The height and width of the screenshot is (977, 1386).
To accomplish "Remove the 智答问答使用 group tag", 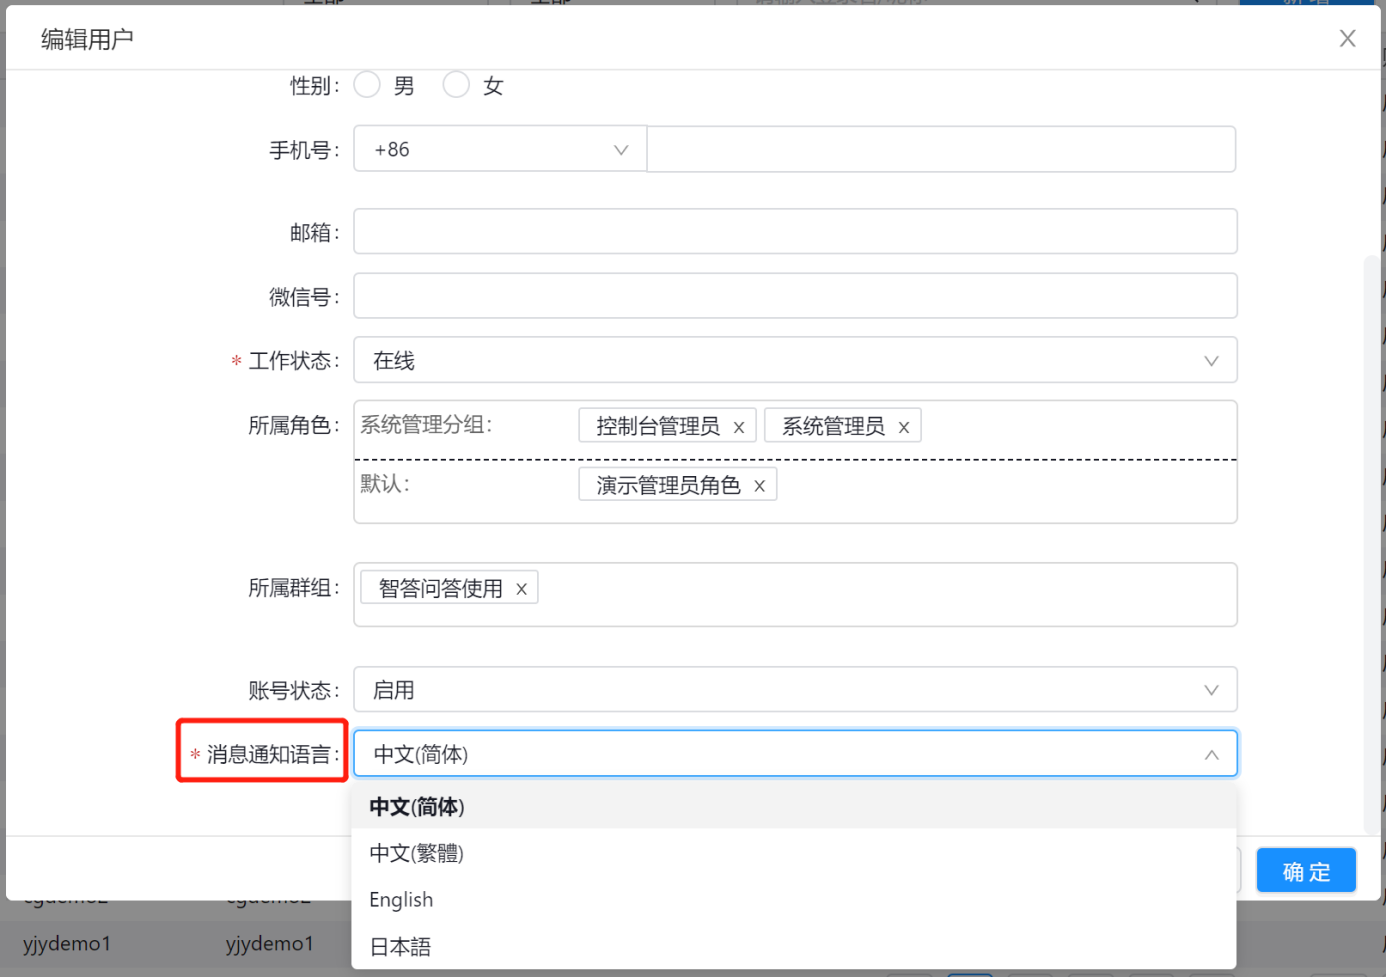I will (521, 588).
